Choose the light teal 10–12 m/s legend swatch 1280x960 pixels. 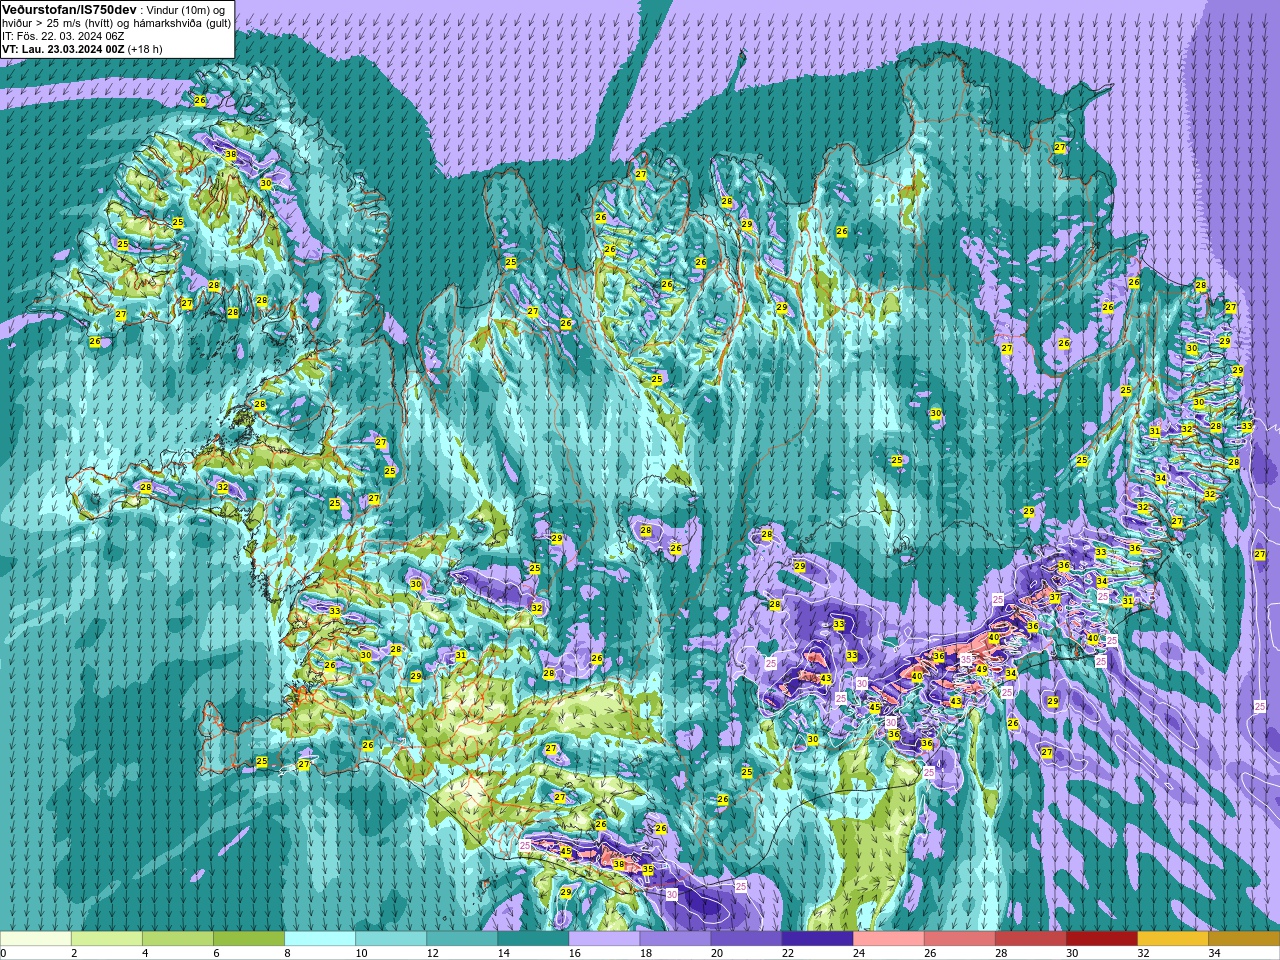pos(391,939)
